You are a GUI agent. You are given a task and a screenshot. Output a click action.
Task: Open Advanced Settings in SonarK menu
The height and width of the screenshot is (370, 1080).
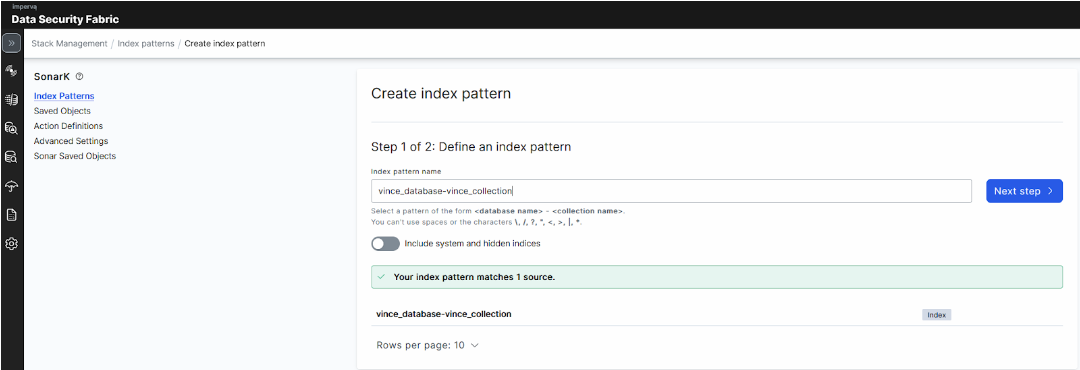tap(71, 141)
